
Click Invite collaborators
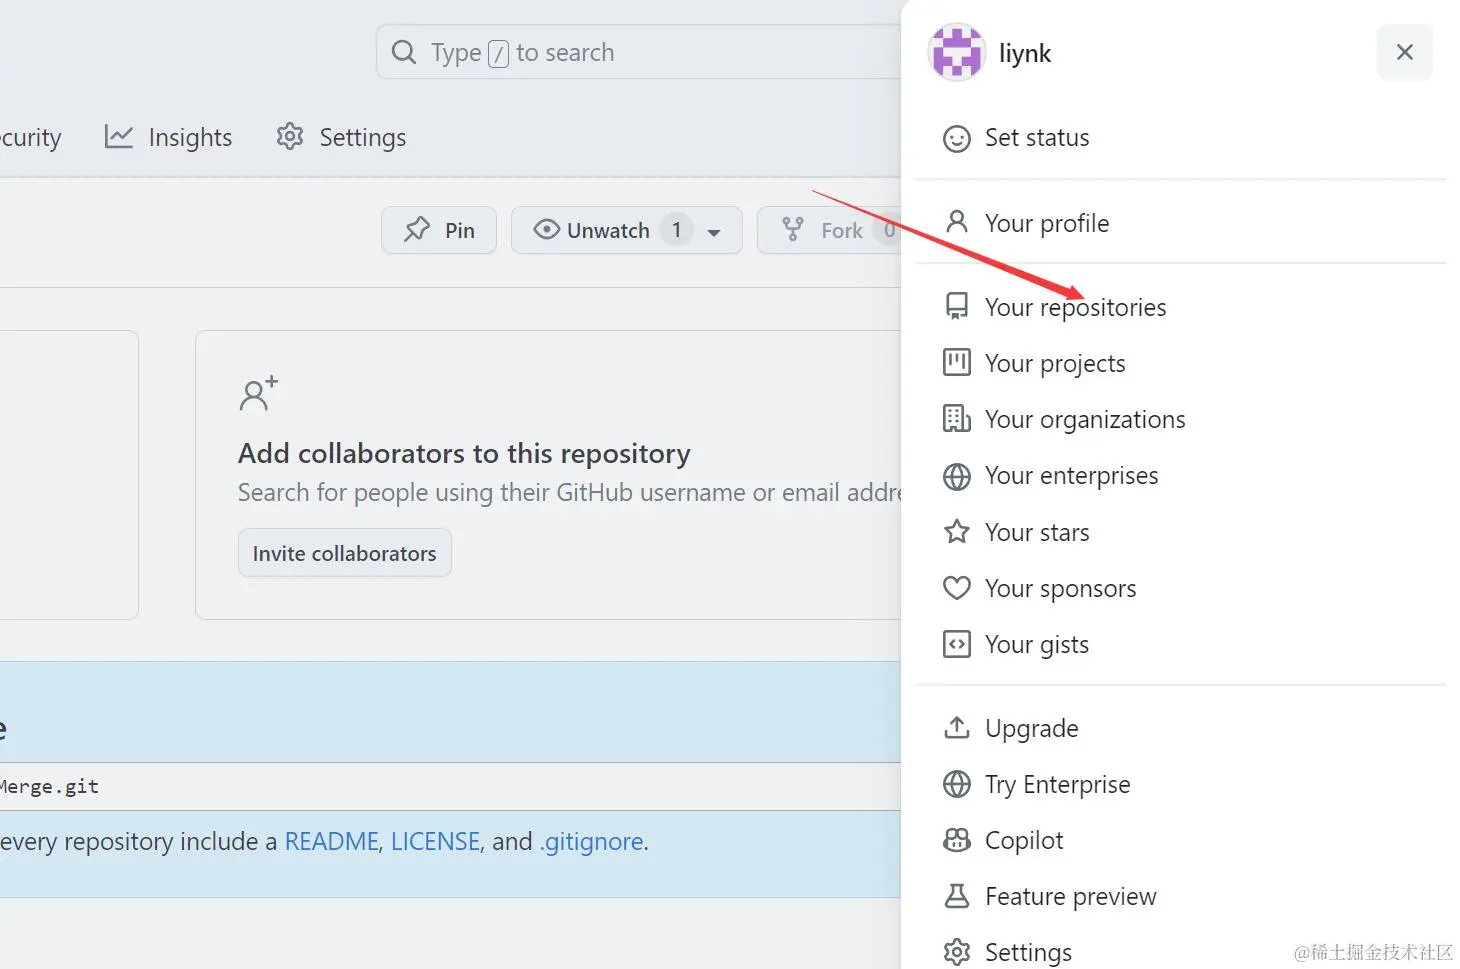tap(344, 553)
